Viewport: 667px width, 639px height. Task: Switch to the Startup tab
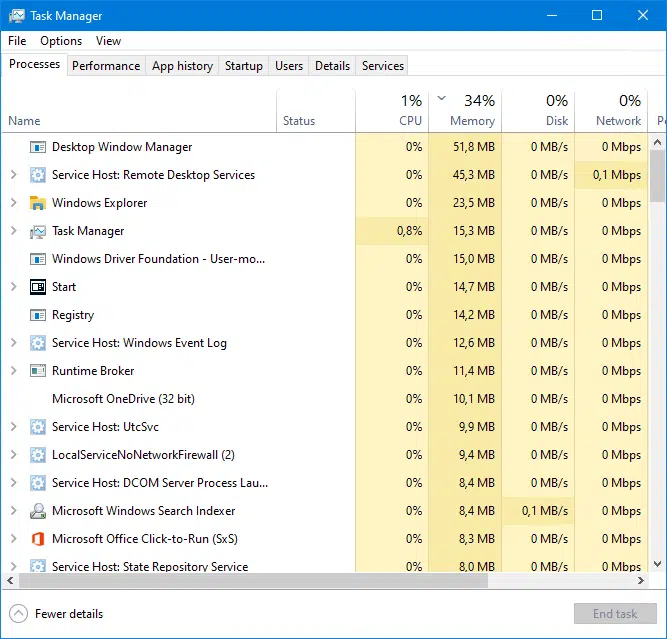click(x=244, y=66)
